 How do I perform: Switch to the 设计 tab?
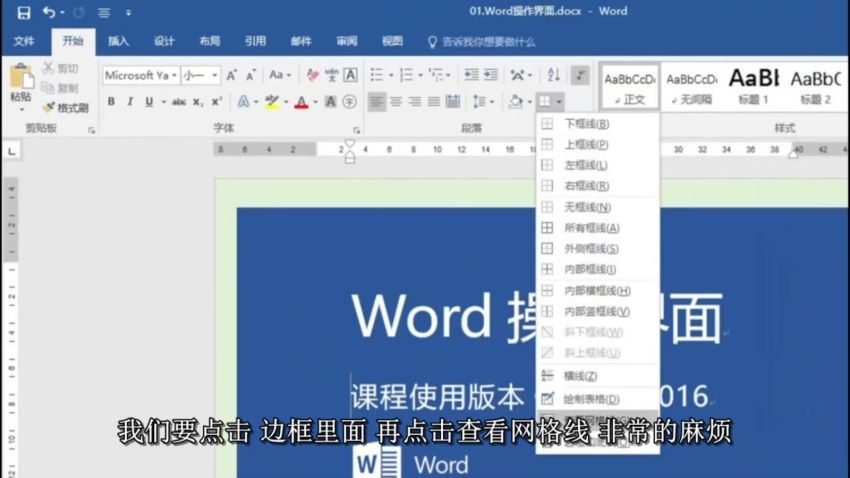(x=164, y=41)
